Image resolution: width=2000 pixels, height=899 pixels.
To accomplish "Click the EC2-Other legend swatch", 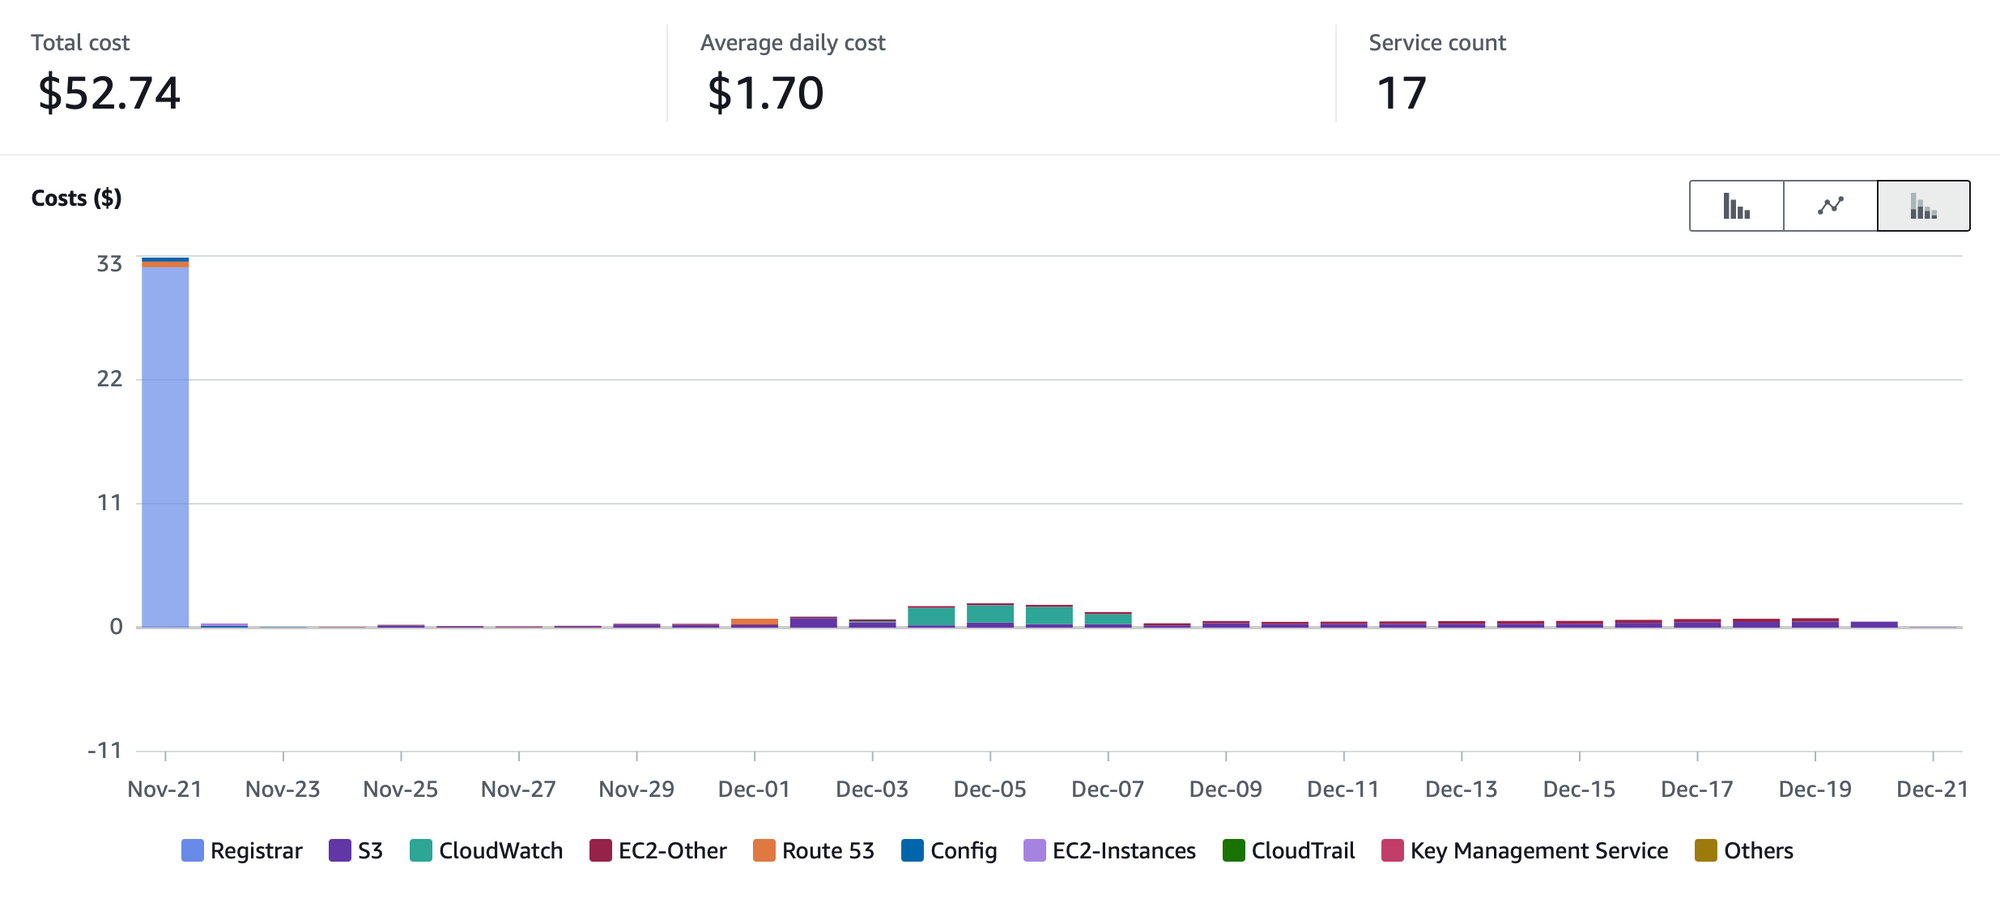I will click(x=600, y=851).
